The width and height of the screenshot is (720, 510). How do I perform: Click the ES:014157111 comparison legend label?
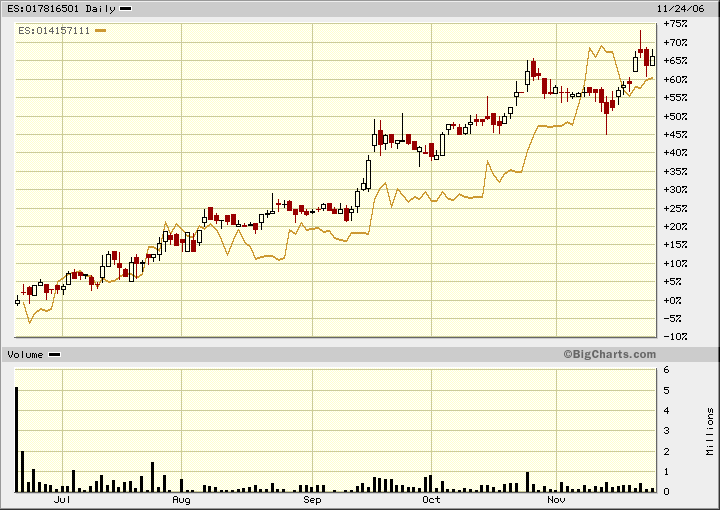[54, 31]
